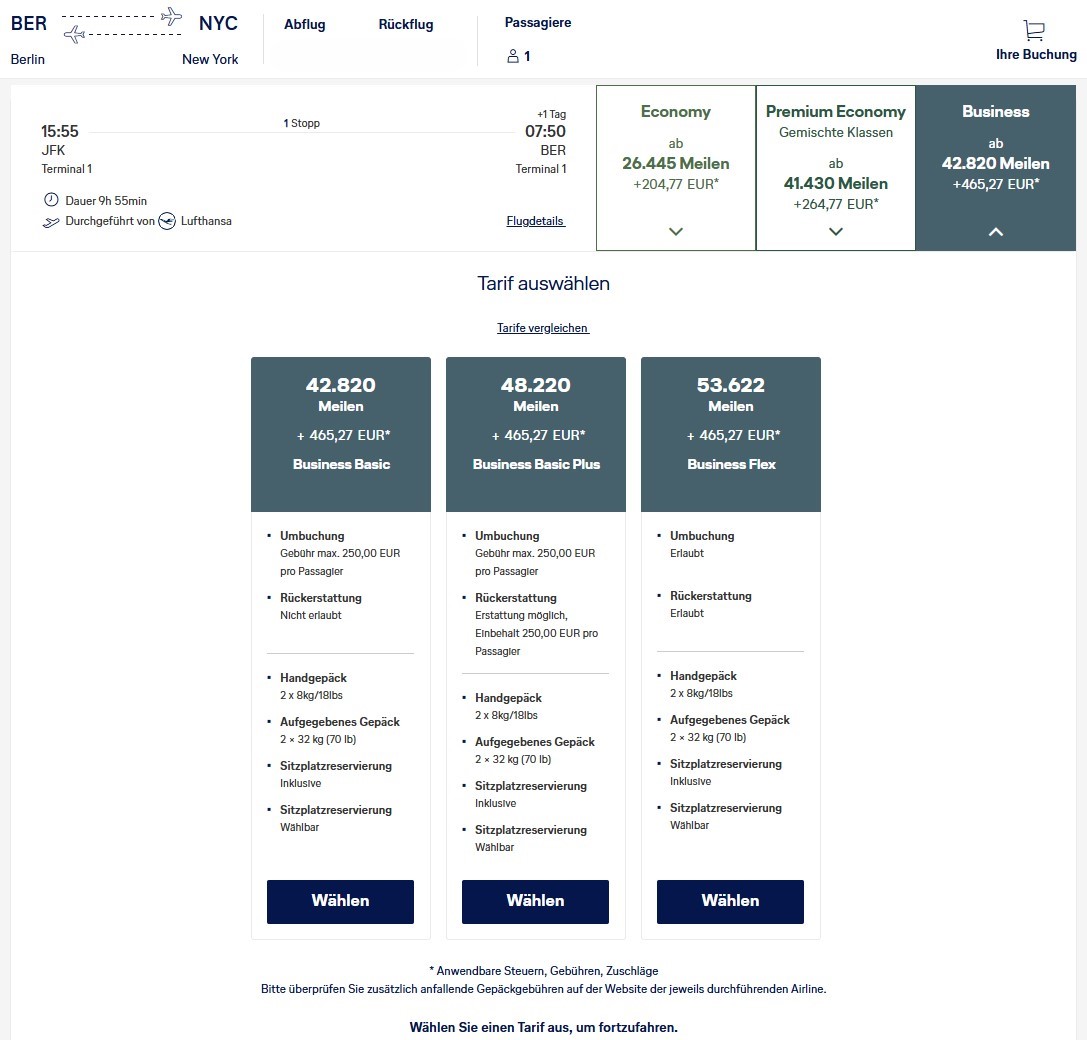Choose Wählen under Business Basic
Viewport: 1087px width, 1040px height.
[340, 901]
